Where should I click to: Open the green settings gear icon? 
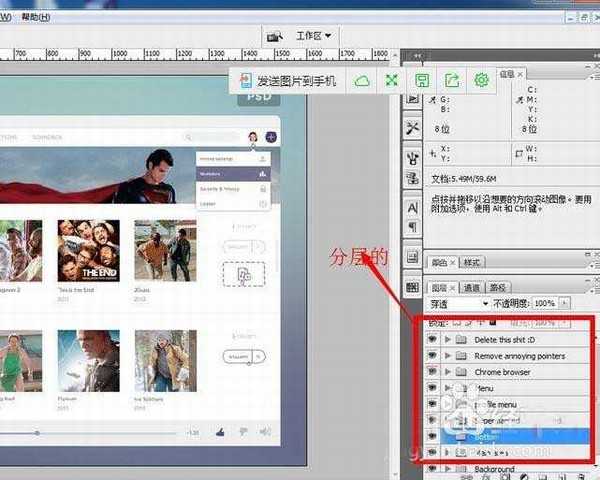point(481,80)
